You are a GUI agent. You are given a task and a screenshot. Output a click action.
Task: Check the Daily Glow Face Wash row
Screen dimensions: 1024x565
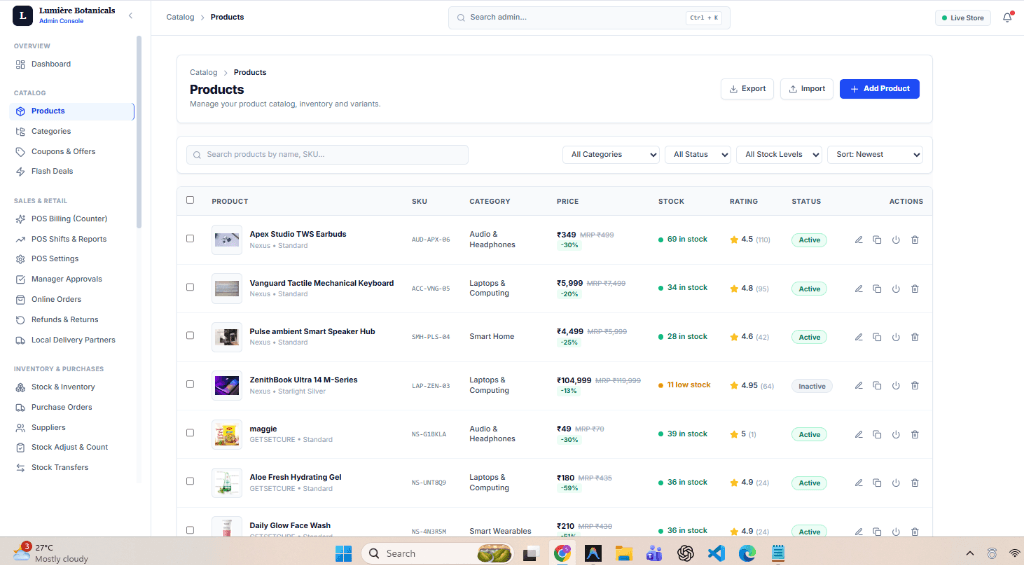(190, 530)
